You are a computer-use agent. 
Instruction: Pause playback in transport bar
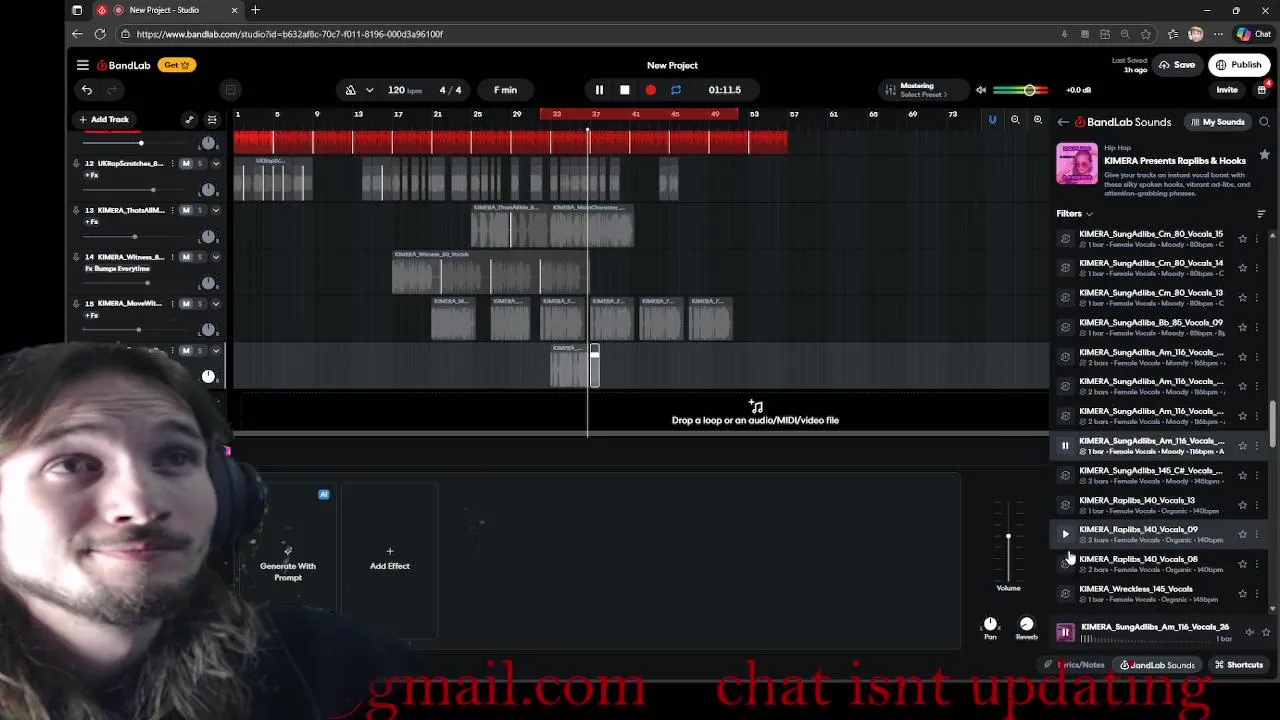(x=599, y=90)
